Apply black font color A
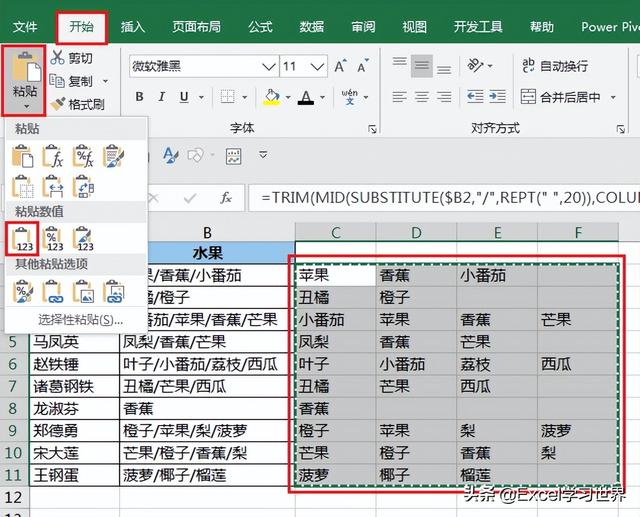640x517 pixels. [306, 97]
